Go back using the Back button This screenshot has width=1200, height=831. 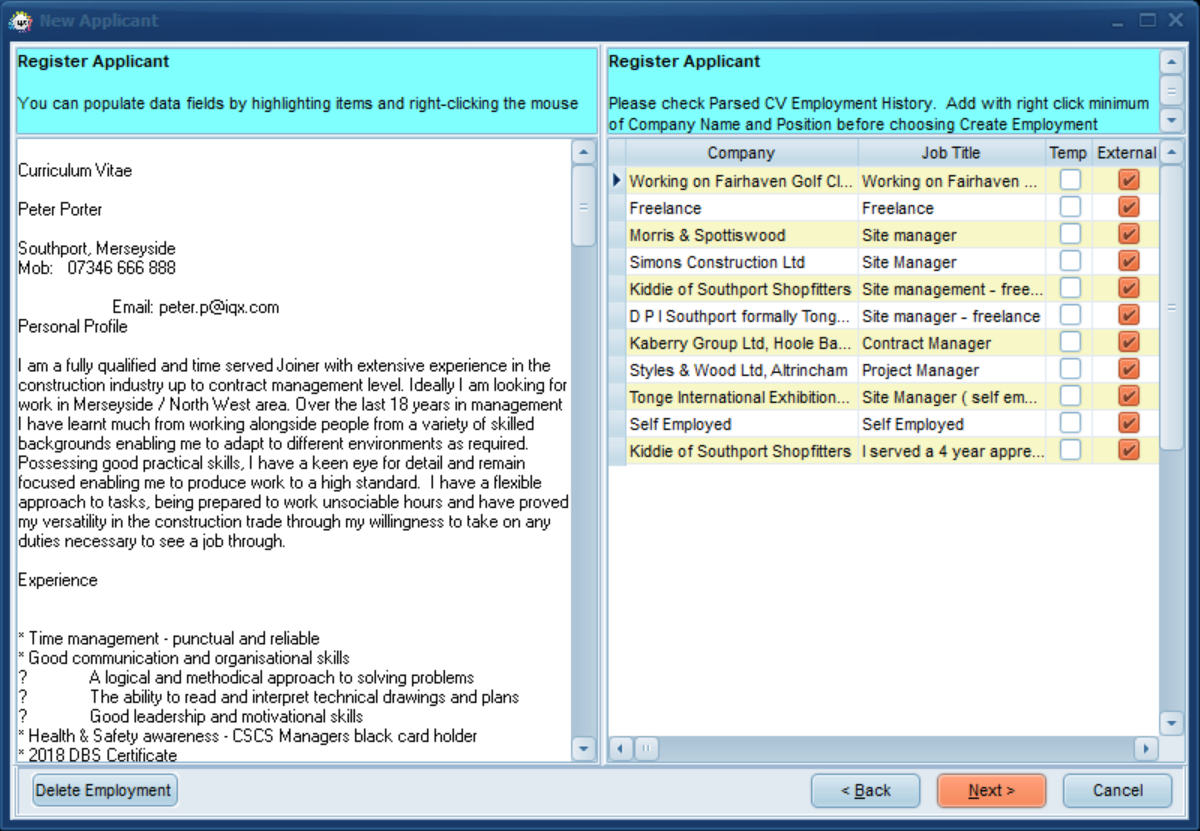865,790
